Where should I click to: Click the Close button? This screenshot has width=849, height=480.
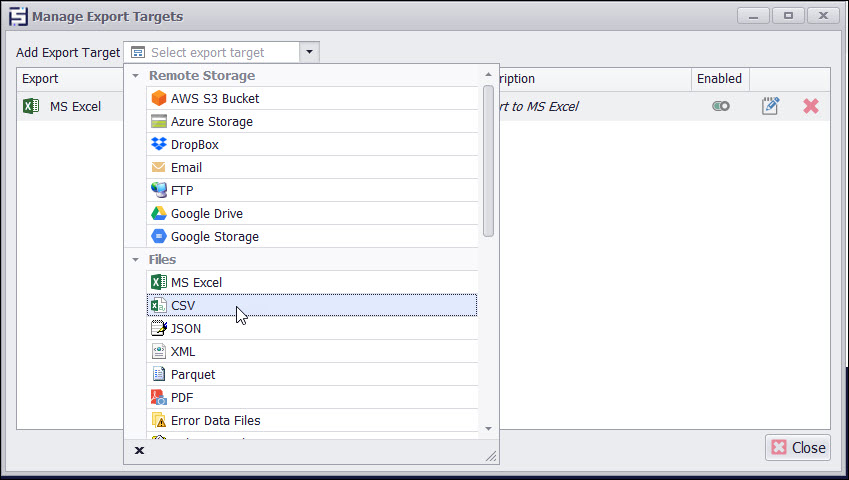click(x=797, y=447)
